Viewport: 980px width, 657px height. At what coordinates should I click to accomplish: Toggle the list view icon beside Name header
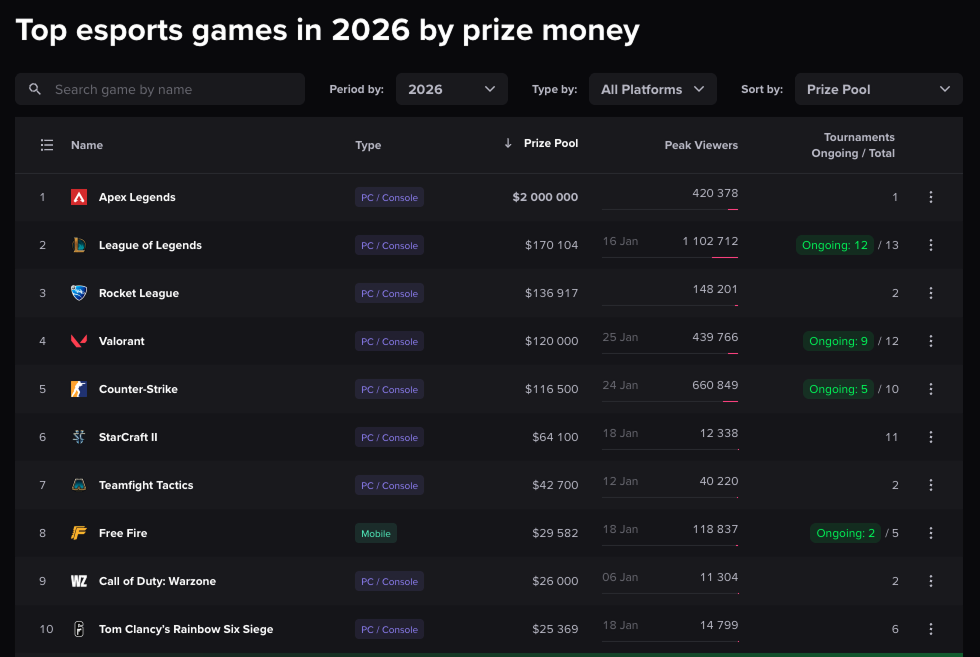pyautogui.click(x=46, y=144)
